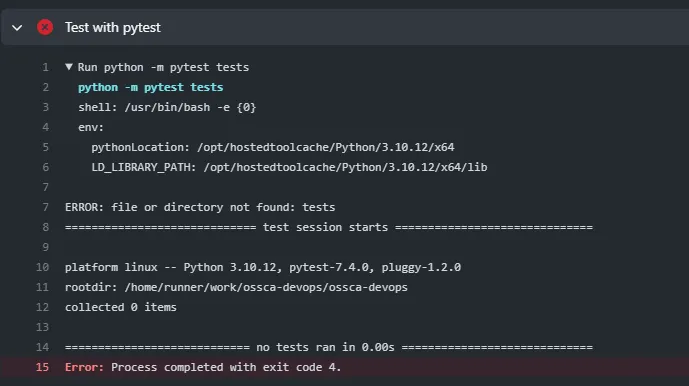Select the "platform linux -- Python 3.10.12" line
Image resolution: width=689 pixels, height=386 pixels.
coord(263,267)
